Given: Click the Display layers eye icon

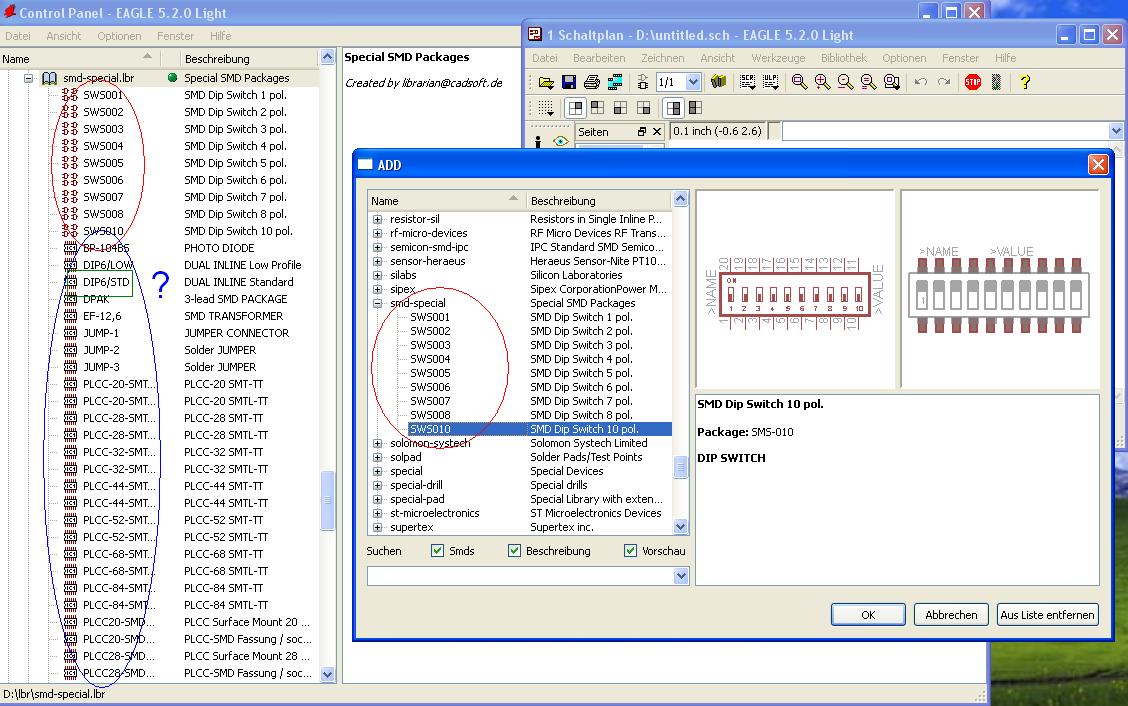Looking at the screenshot, I should pos(560,141).
